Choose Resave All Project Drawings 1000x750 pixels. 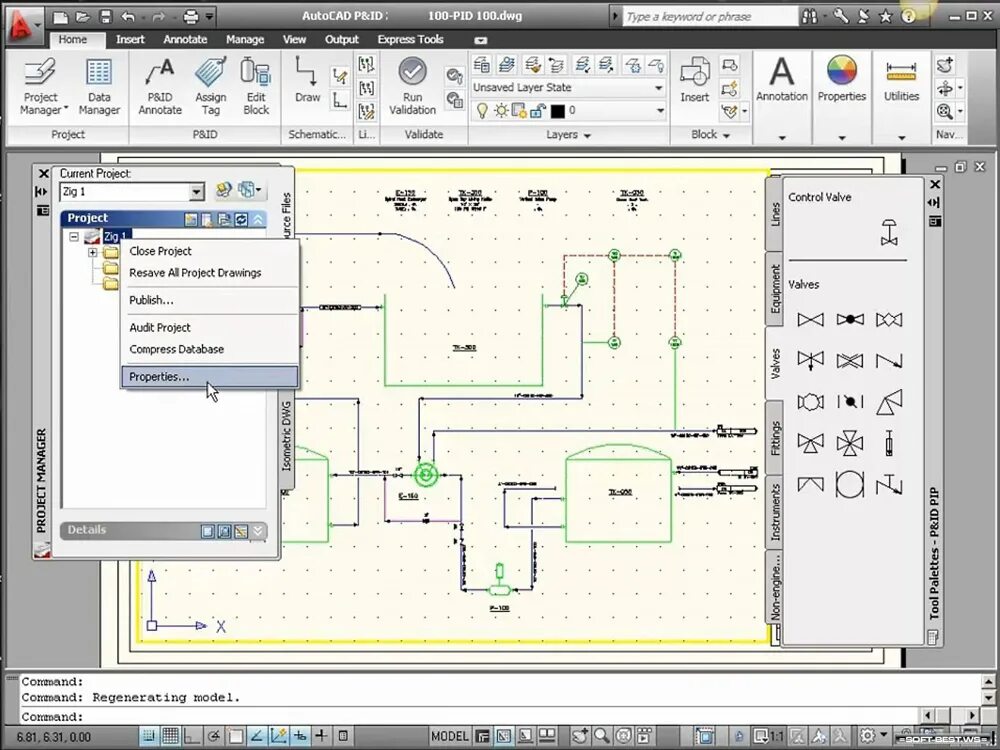point(195,273)
